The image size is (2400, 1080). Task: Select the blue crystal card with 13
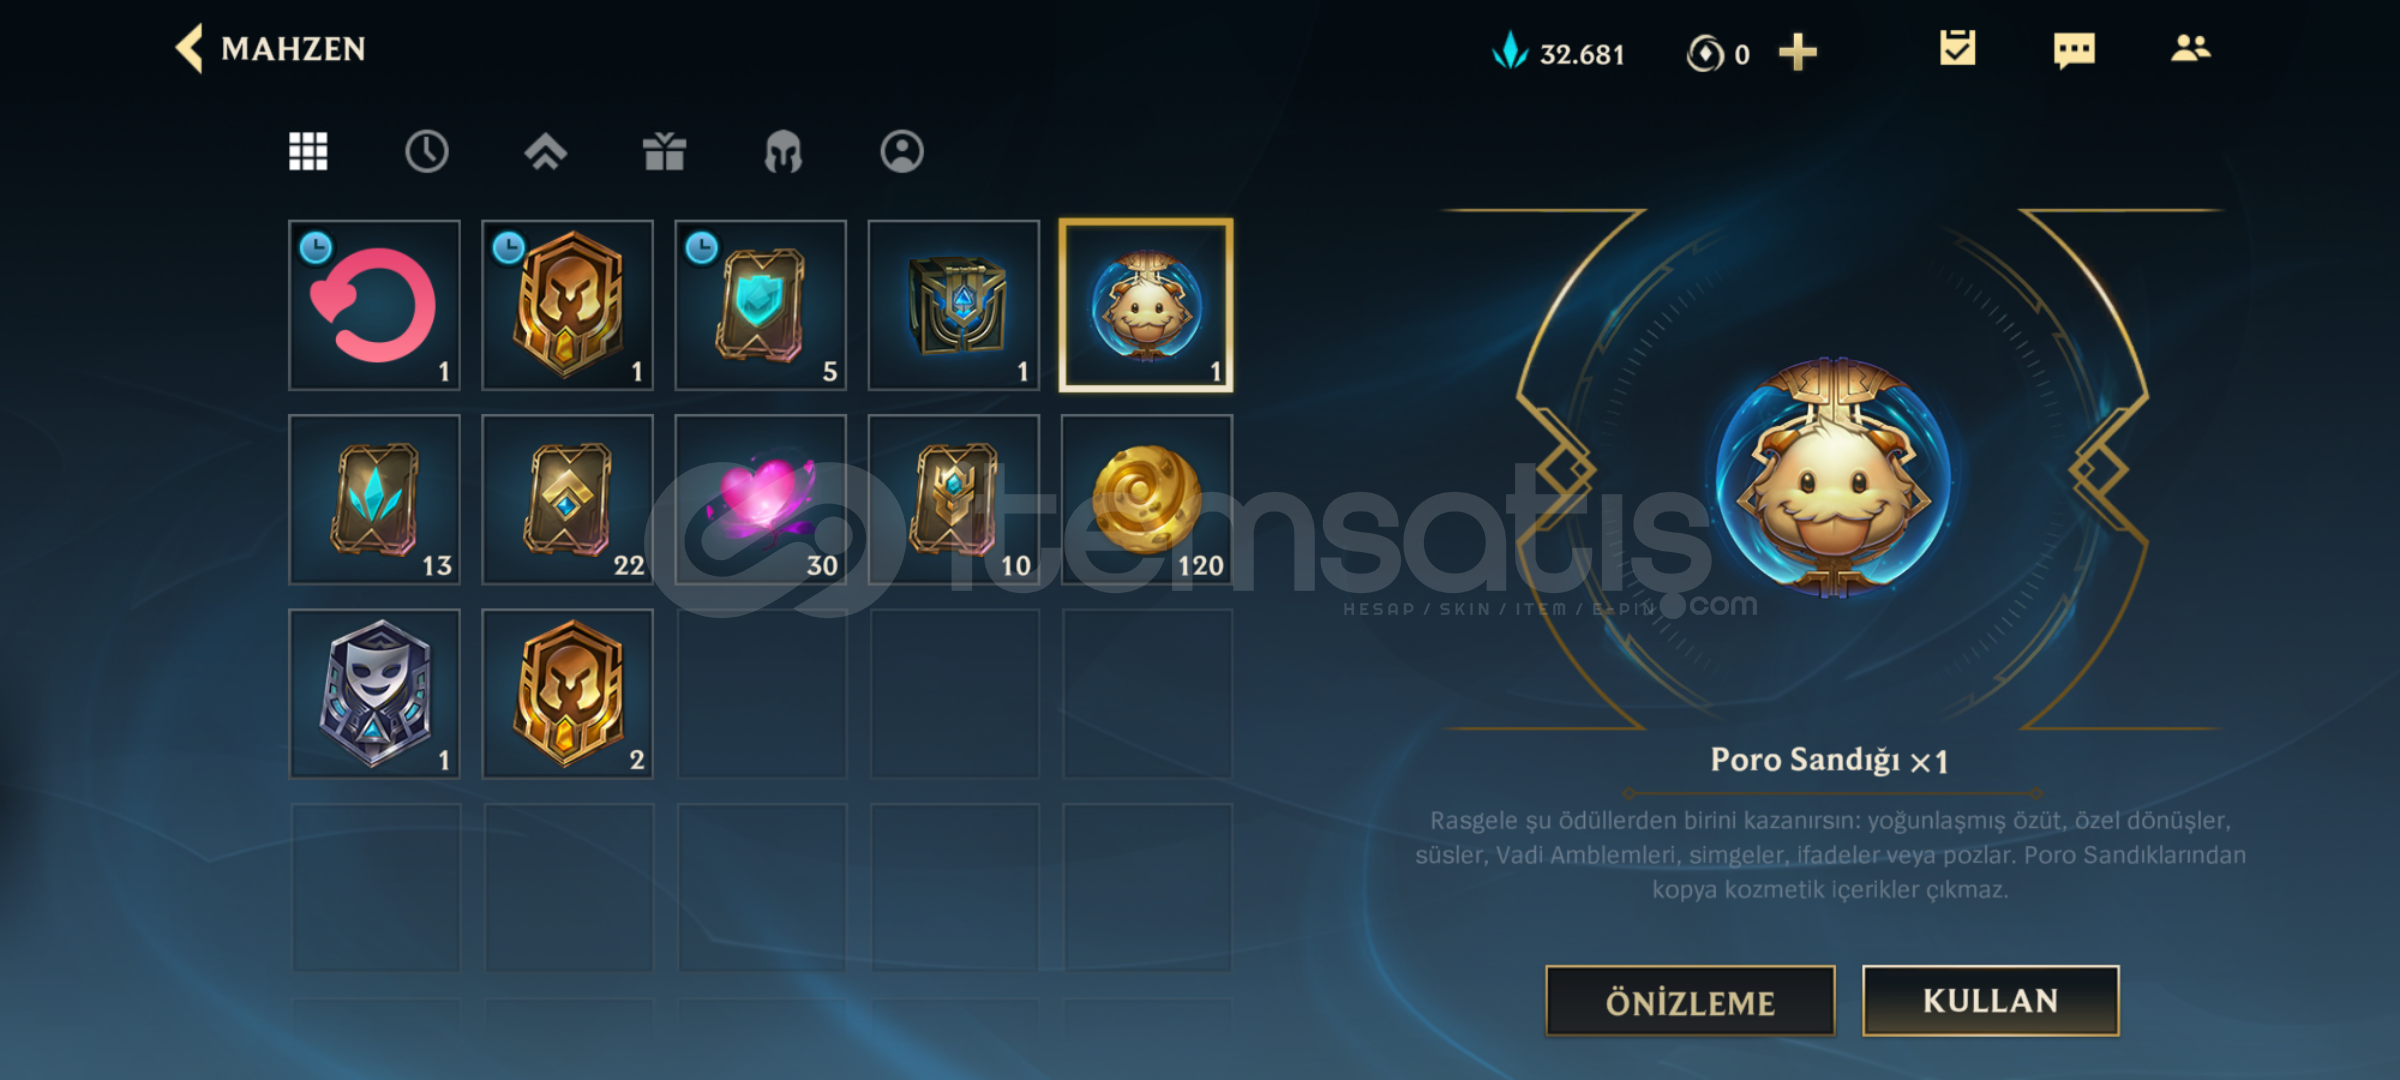click(x=374, y=499)
